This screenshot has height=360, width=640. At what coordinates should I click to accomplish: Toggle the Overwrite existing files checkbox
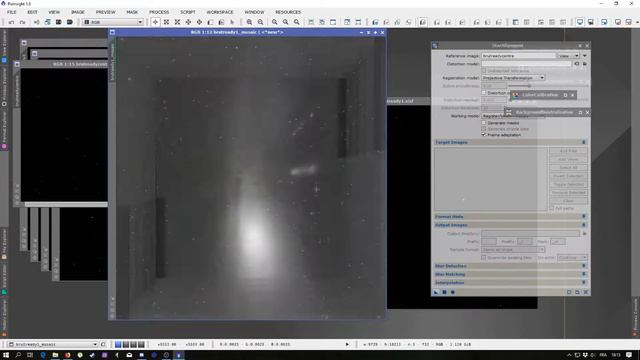[x=484, y=258]
